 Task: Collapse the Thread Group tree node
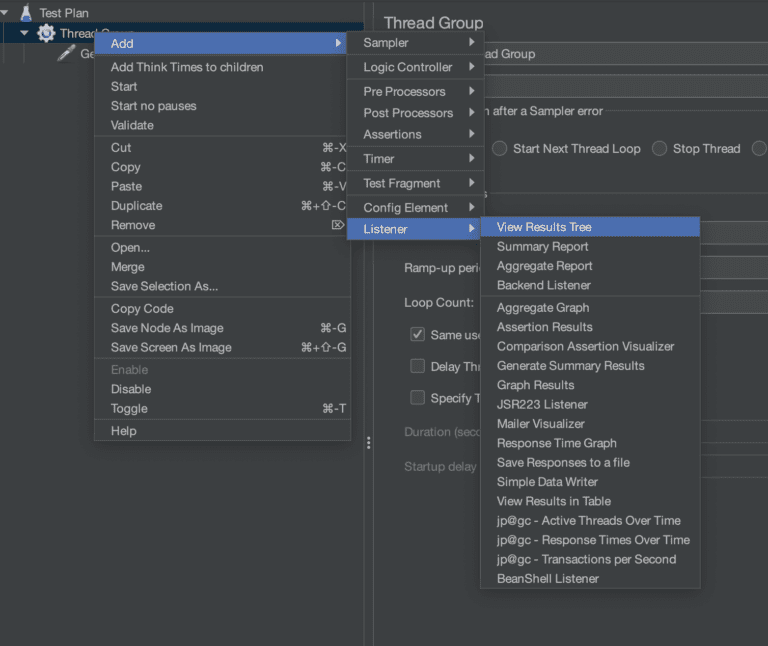pyautogui.click(x=24, y=33)
